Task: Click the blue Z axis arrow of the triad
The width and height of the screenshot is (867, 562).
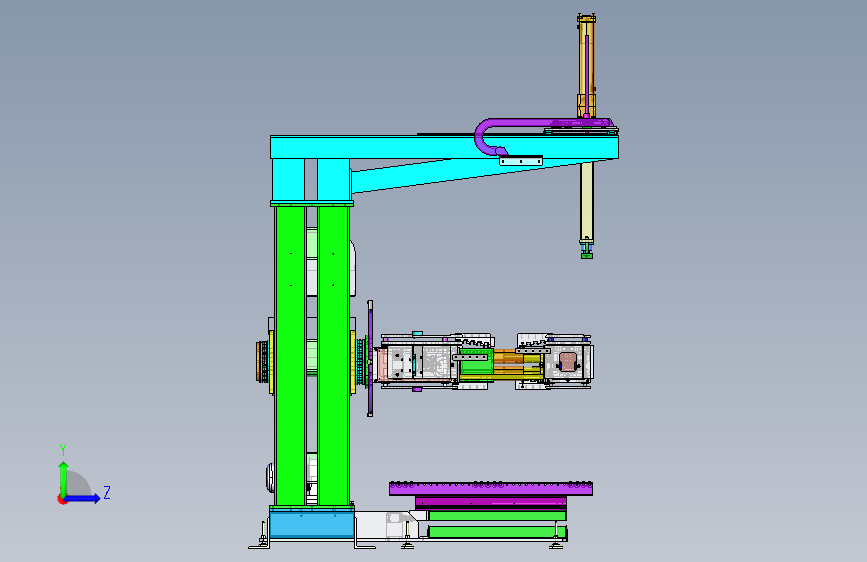Action: 83,498
